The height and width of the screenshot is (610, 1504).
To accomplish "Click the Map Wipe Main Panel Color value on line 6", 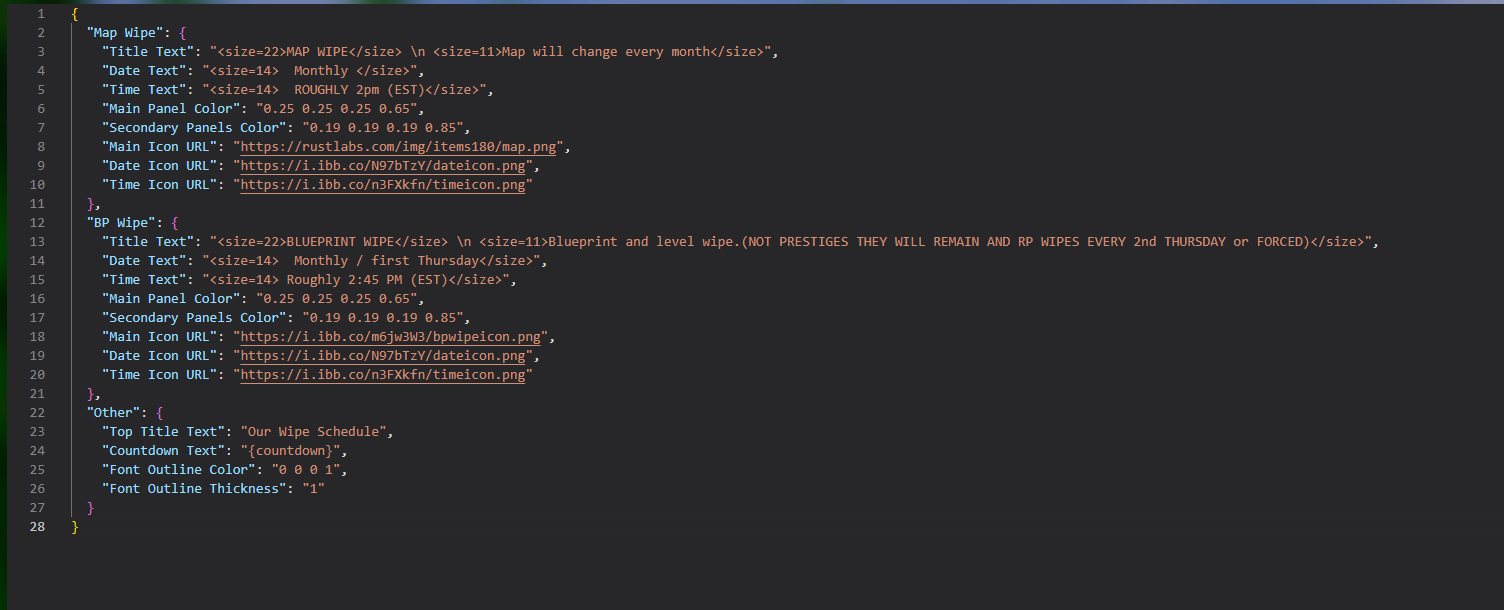I will 339,108.
